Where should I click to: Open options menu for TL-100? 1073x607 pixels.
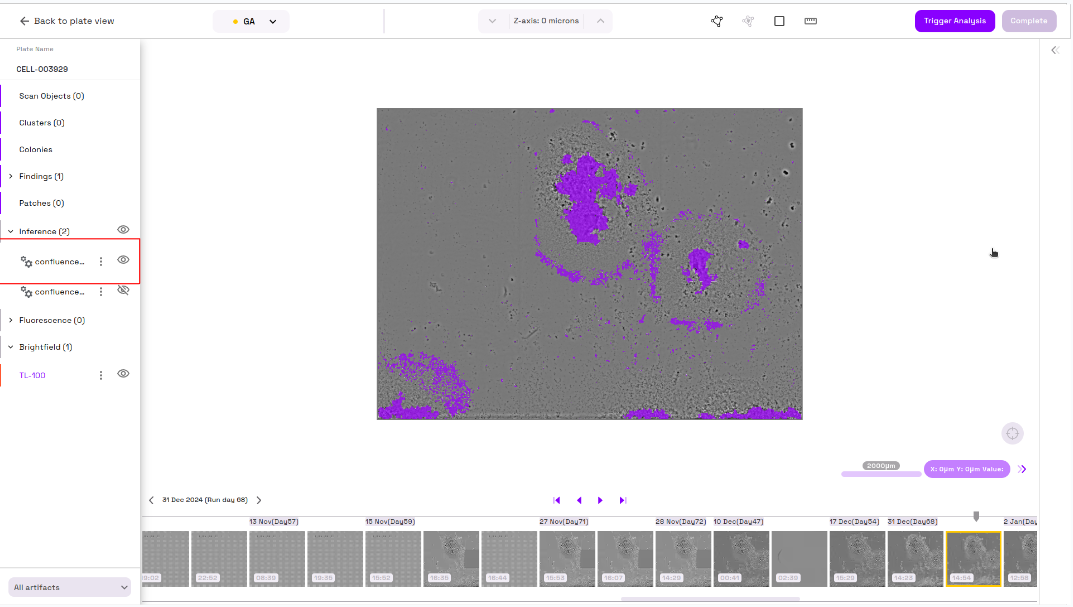[x=100, y=375]
